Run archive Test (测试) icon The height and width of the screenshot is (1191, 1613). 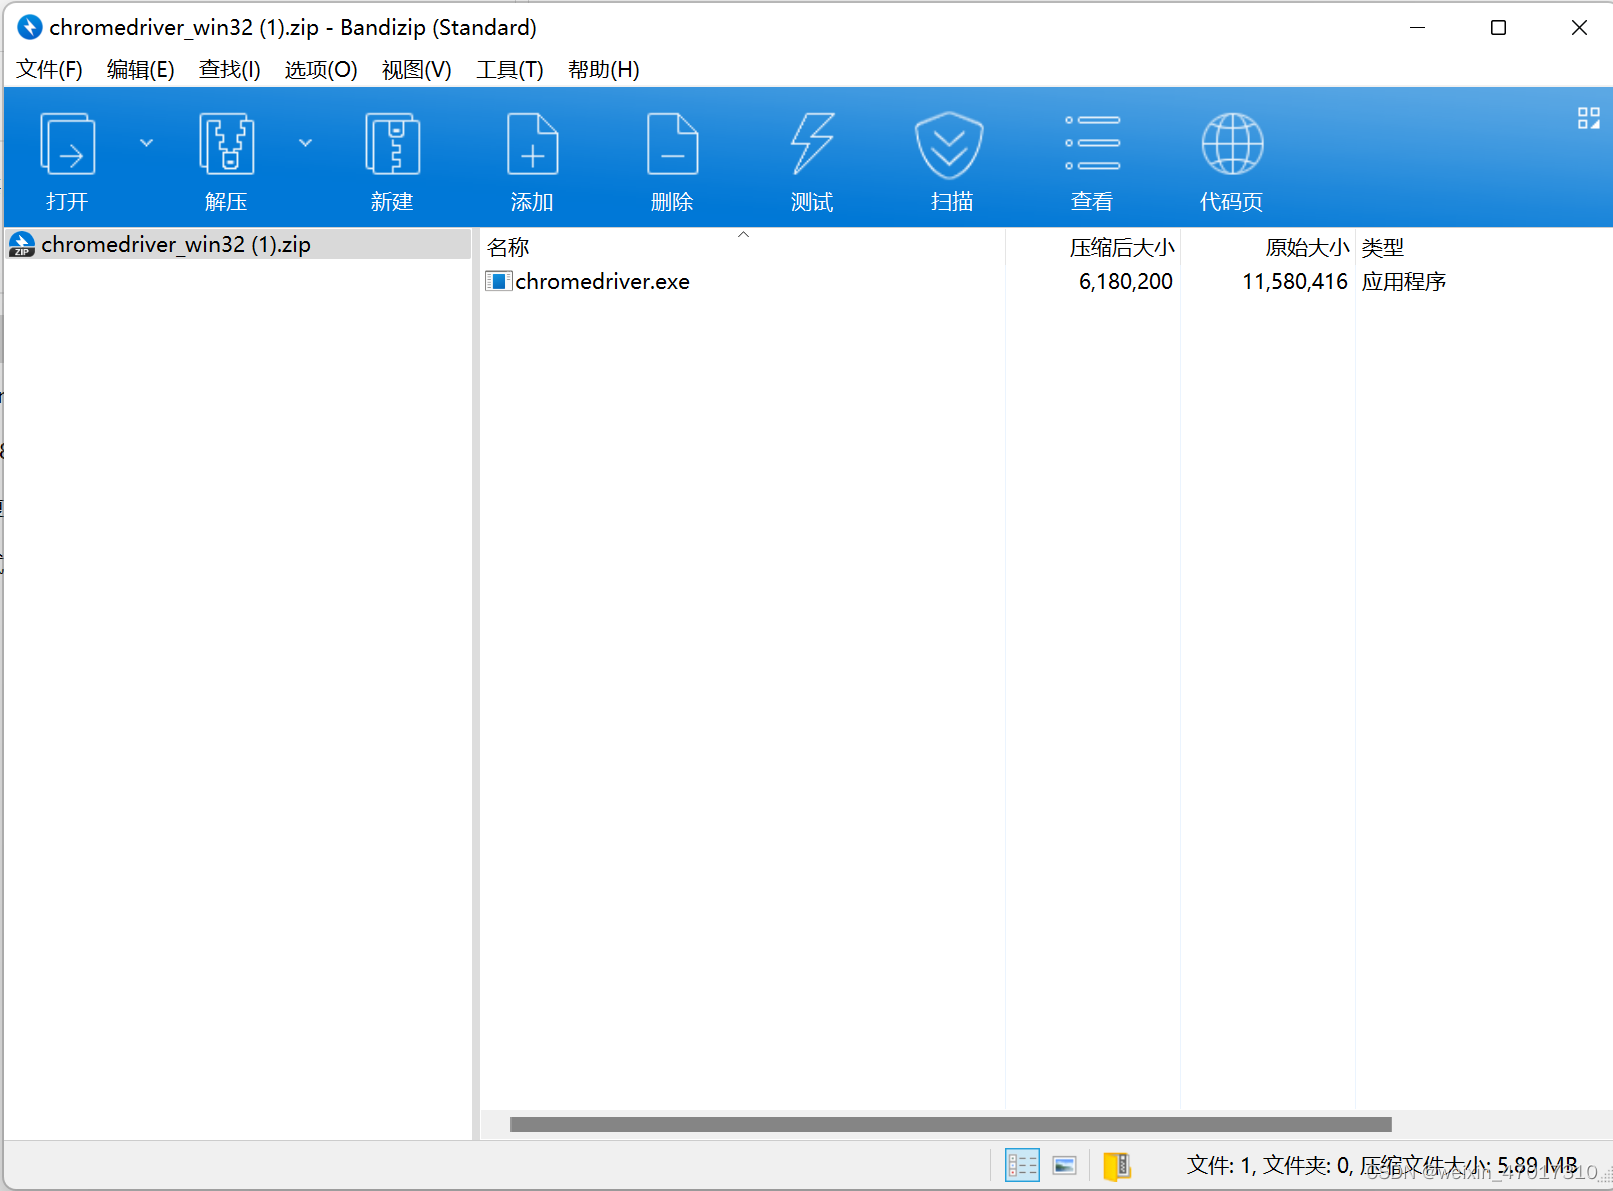[x=812, y=145]
